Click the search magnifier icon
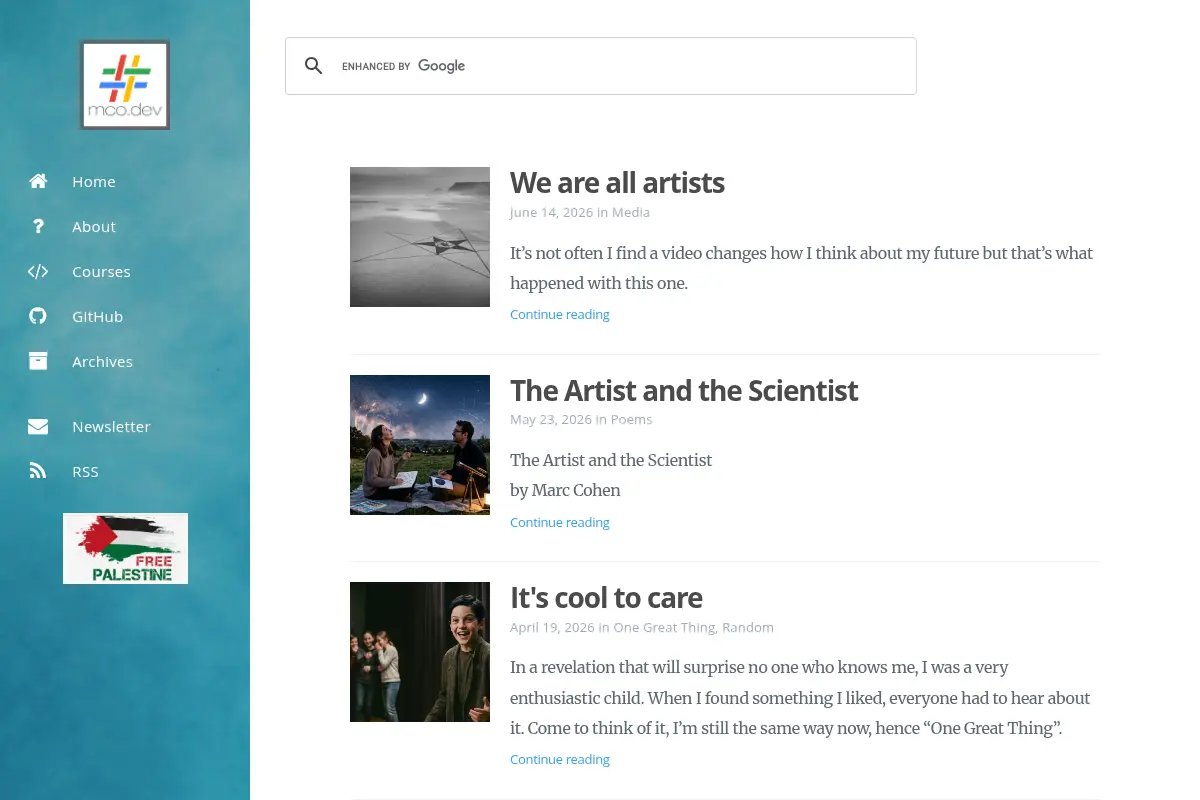The image size is (1200, 800). pos(314,66)
